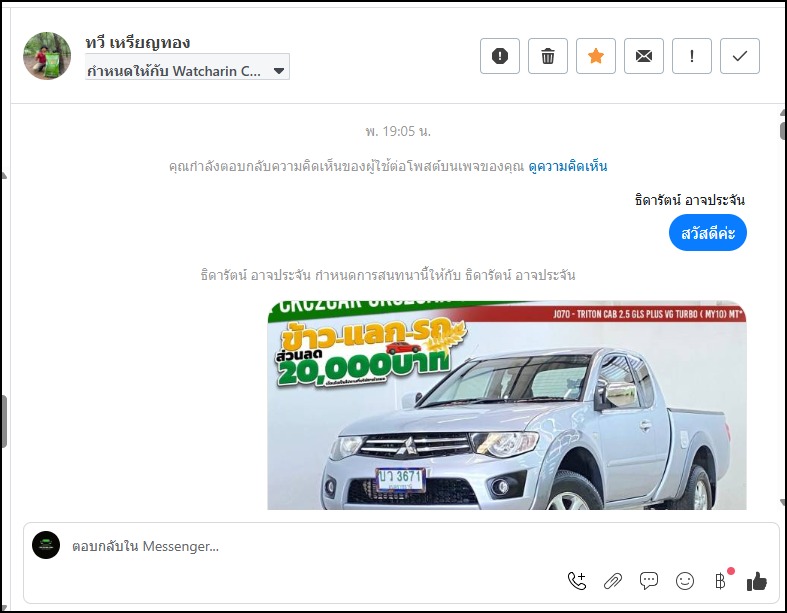Viewport: 787px width, 613px height.
Task: Click the conversation assignment notice text
Action: coord(387,275)
